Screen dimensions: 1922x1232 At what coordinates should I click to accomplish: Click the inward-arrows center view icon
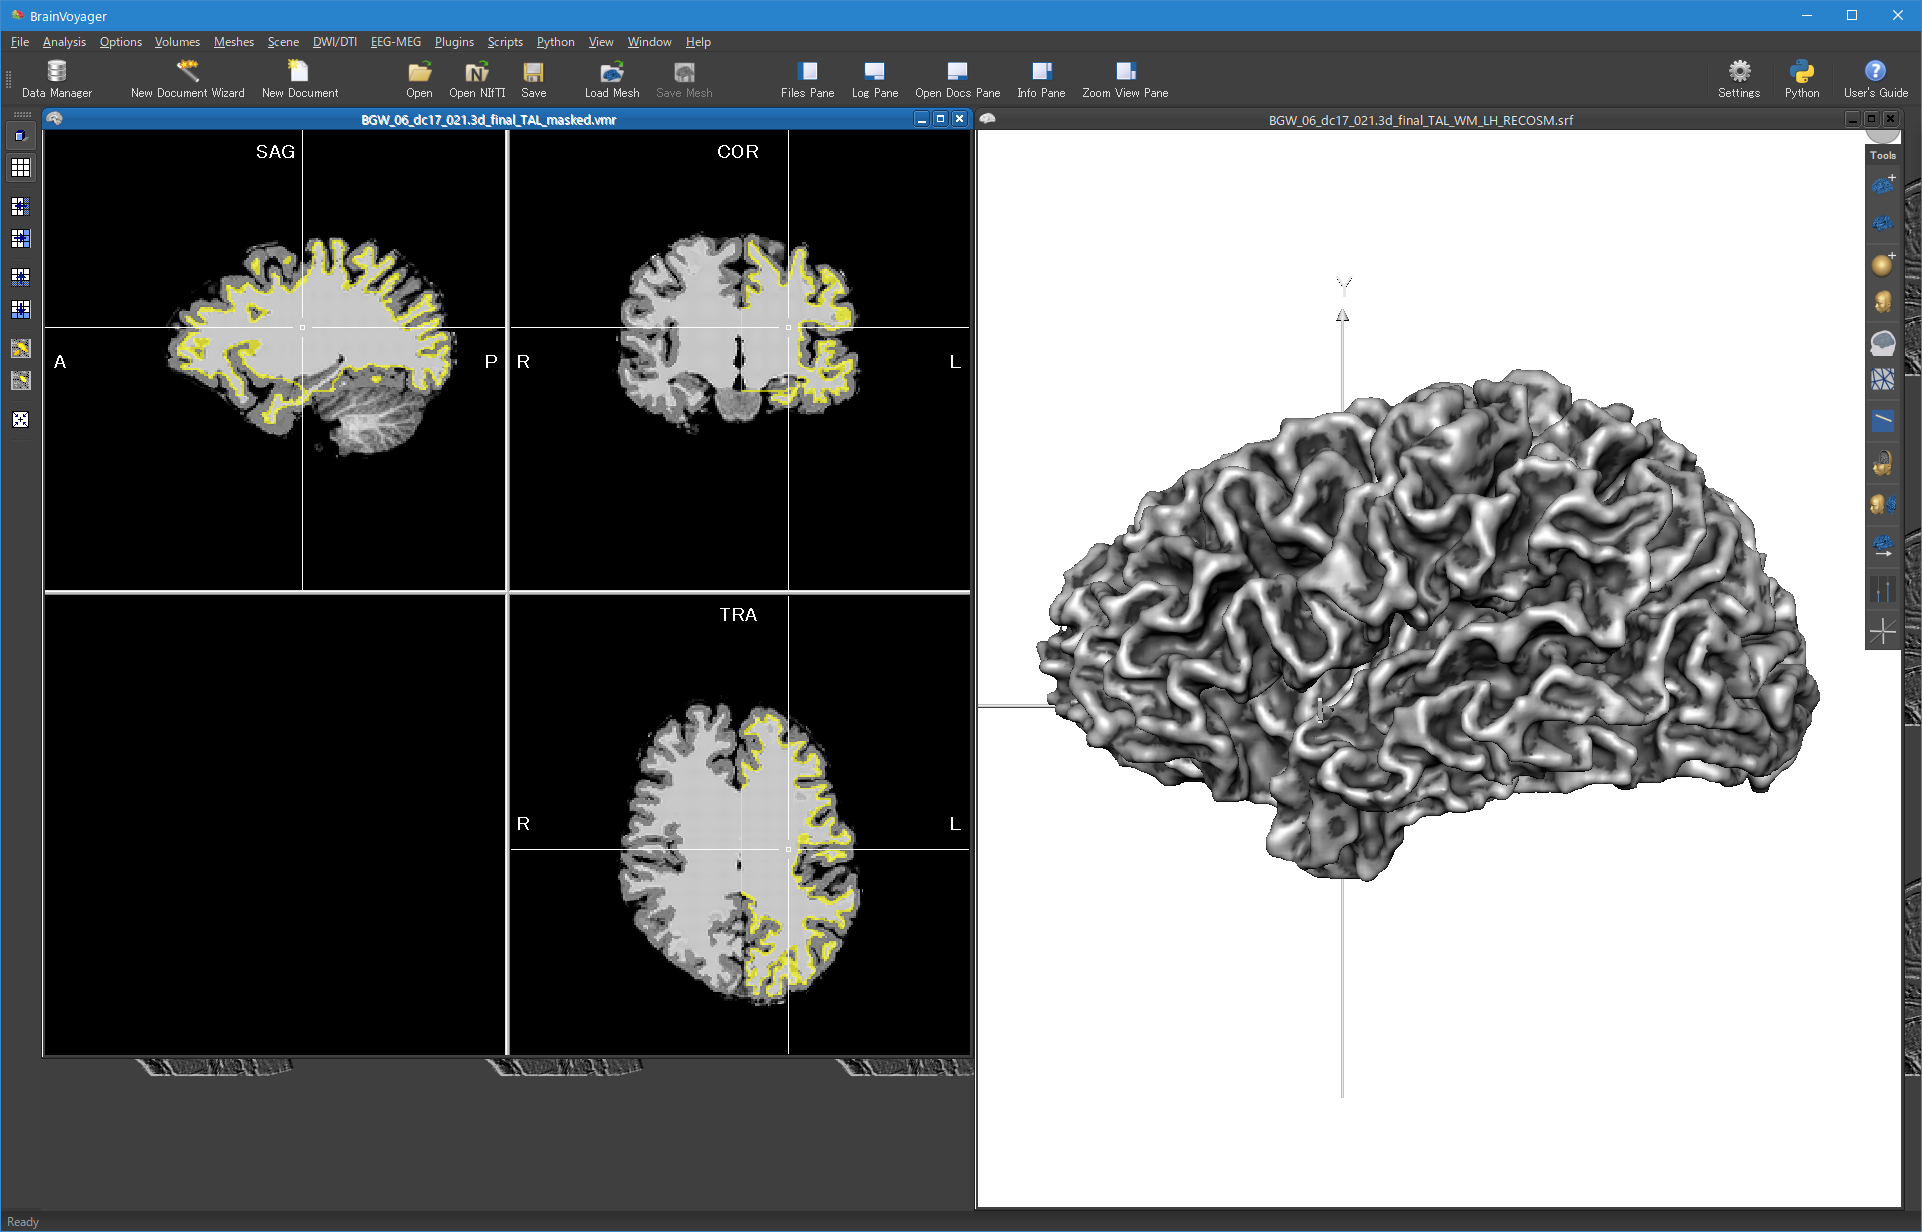pyautogui.click(x=20, y=420)
